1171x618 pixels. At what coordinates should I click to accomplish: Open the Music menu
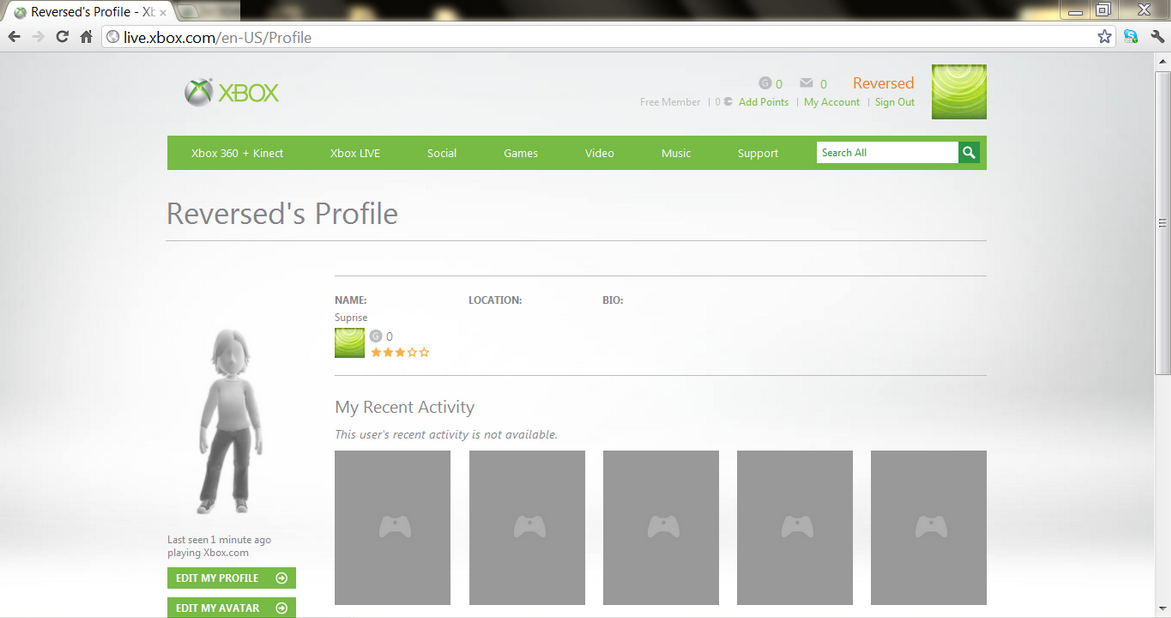pyautogui.click(x=676, y=153)
